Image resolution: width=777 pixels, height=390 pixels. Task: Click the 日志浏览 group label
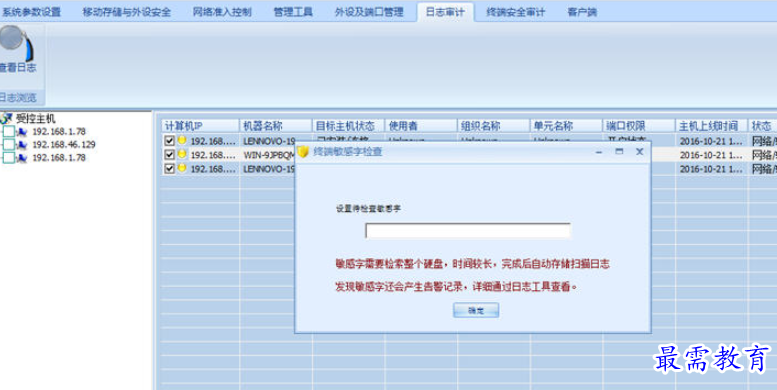18,98
